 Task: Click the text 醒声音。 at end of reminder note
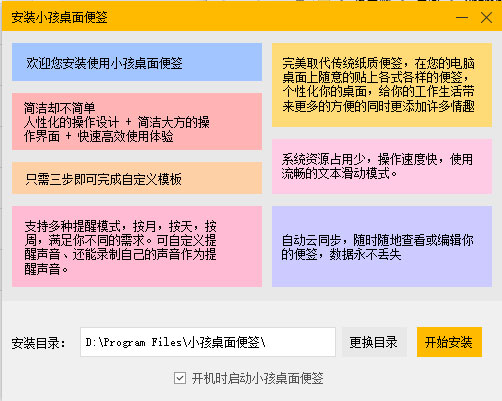[46, 269]
